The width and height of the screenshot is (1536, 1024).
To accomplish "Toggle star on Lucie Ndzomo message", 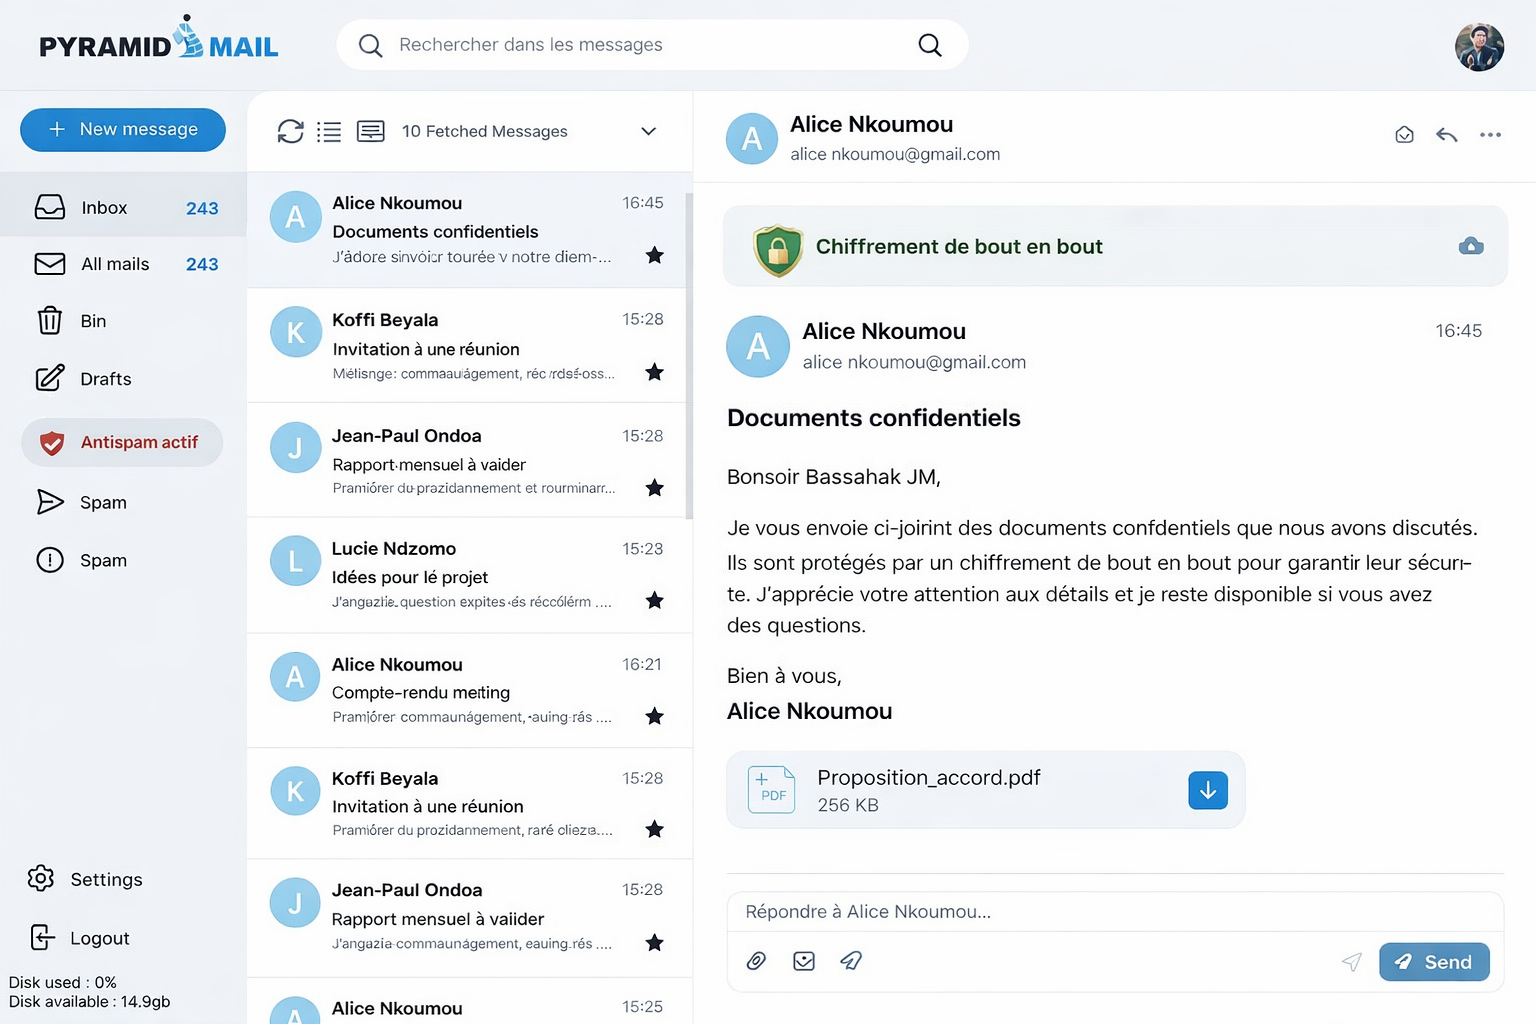I will pyautogui.click(x=655, y=600).
